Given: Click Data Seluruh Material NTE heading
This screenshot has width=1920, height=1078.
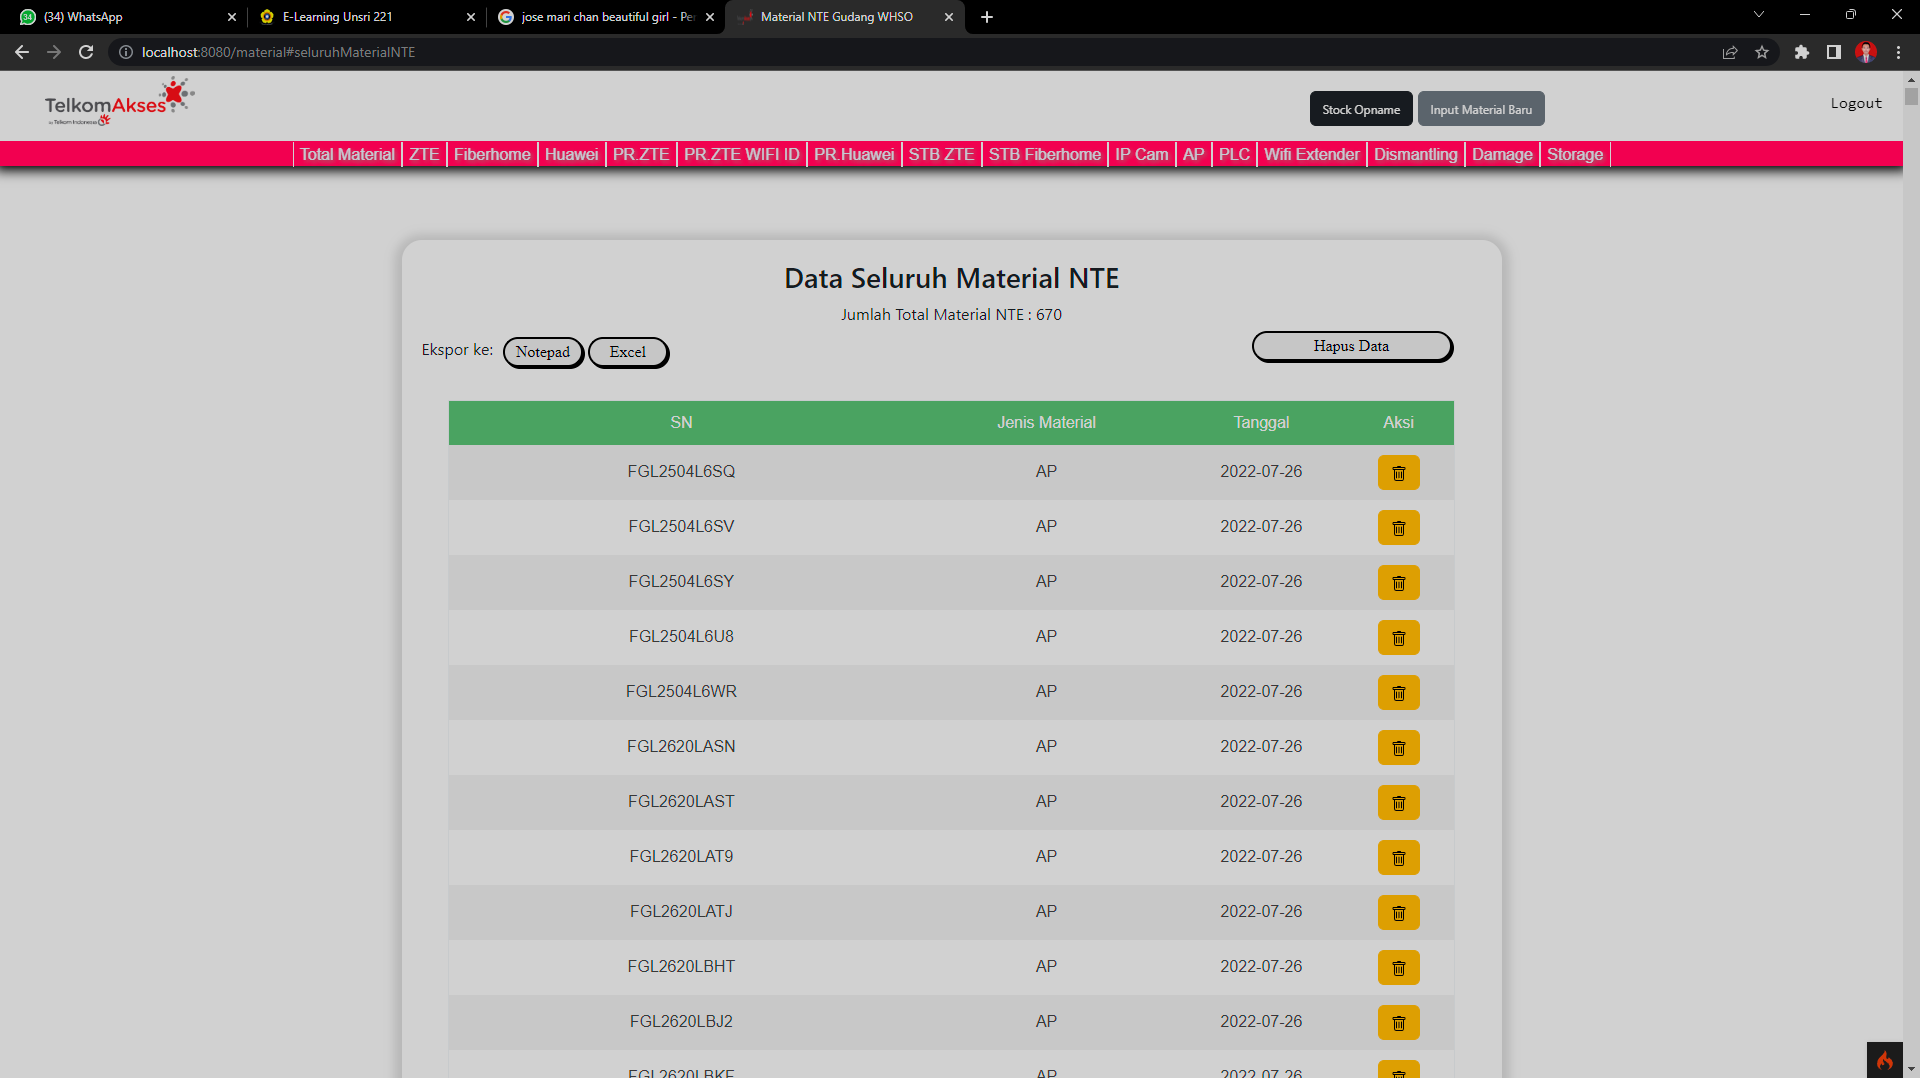Looking at the screenshot, I should 951,278.
